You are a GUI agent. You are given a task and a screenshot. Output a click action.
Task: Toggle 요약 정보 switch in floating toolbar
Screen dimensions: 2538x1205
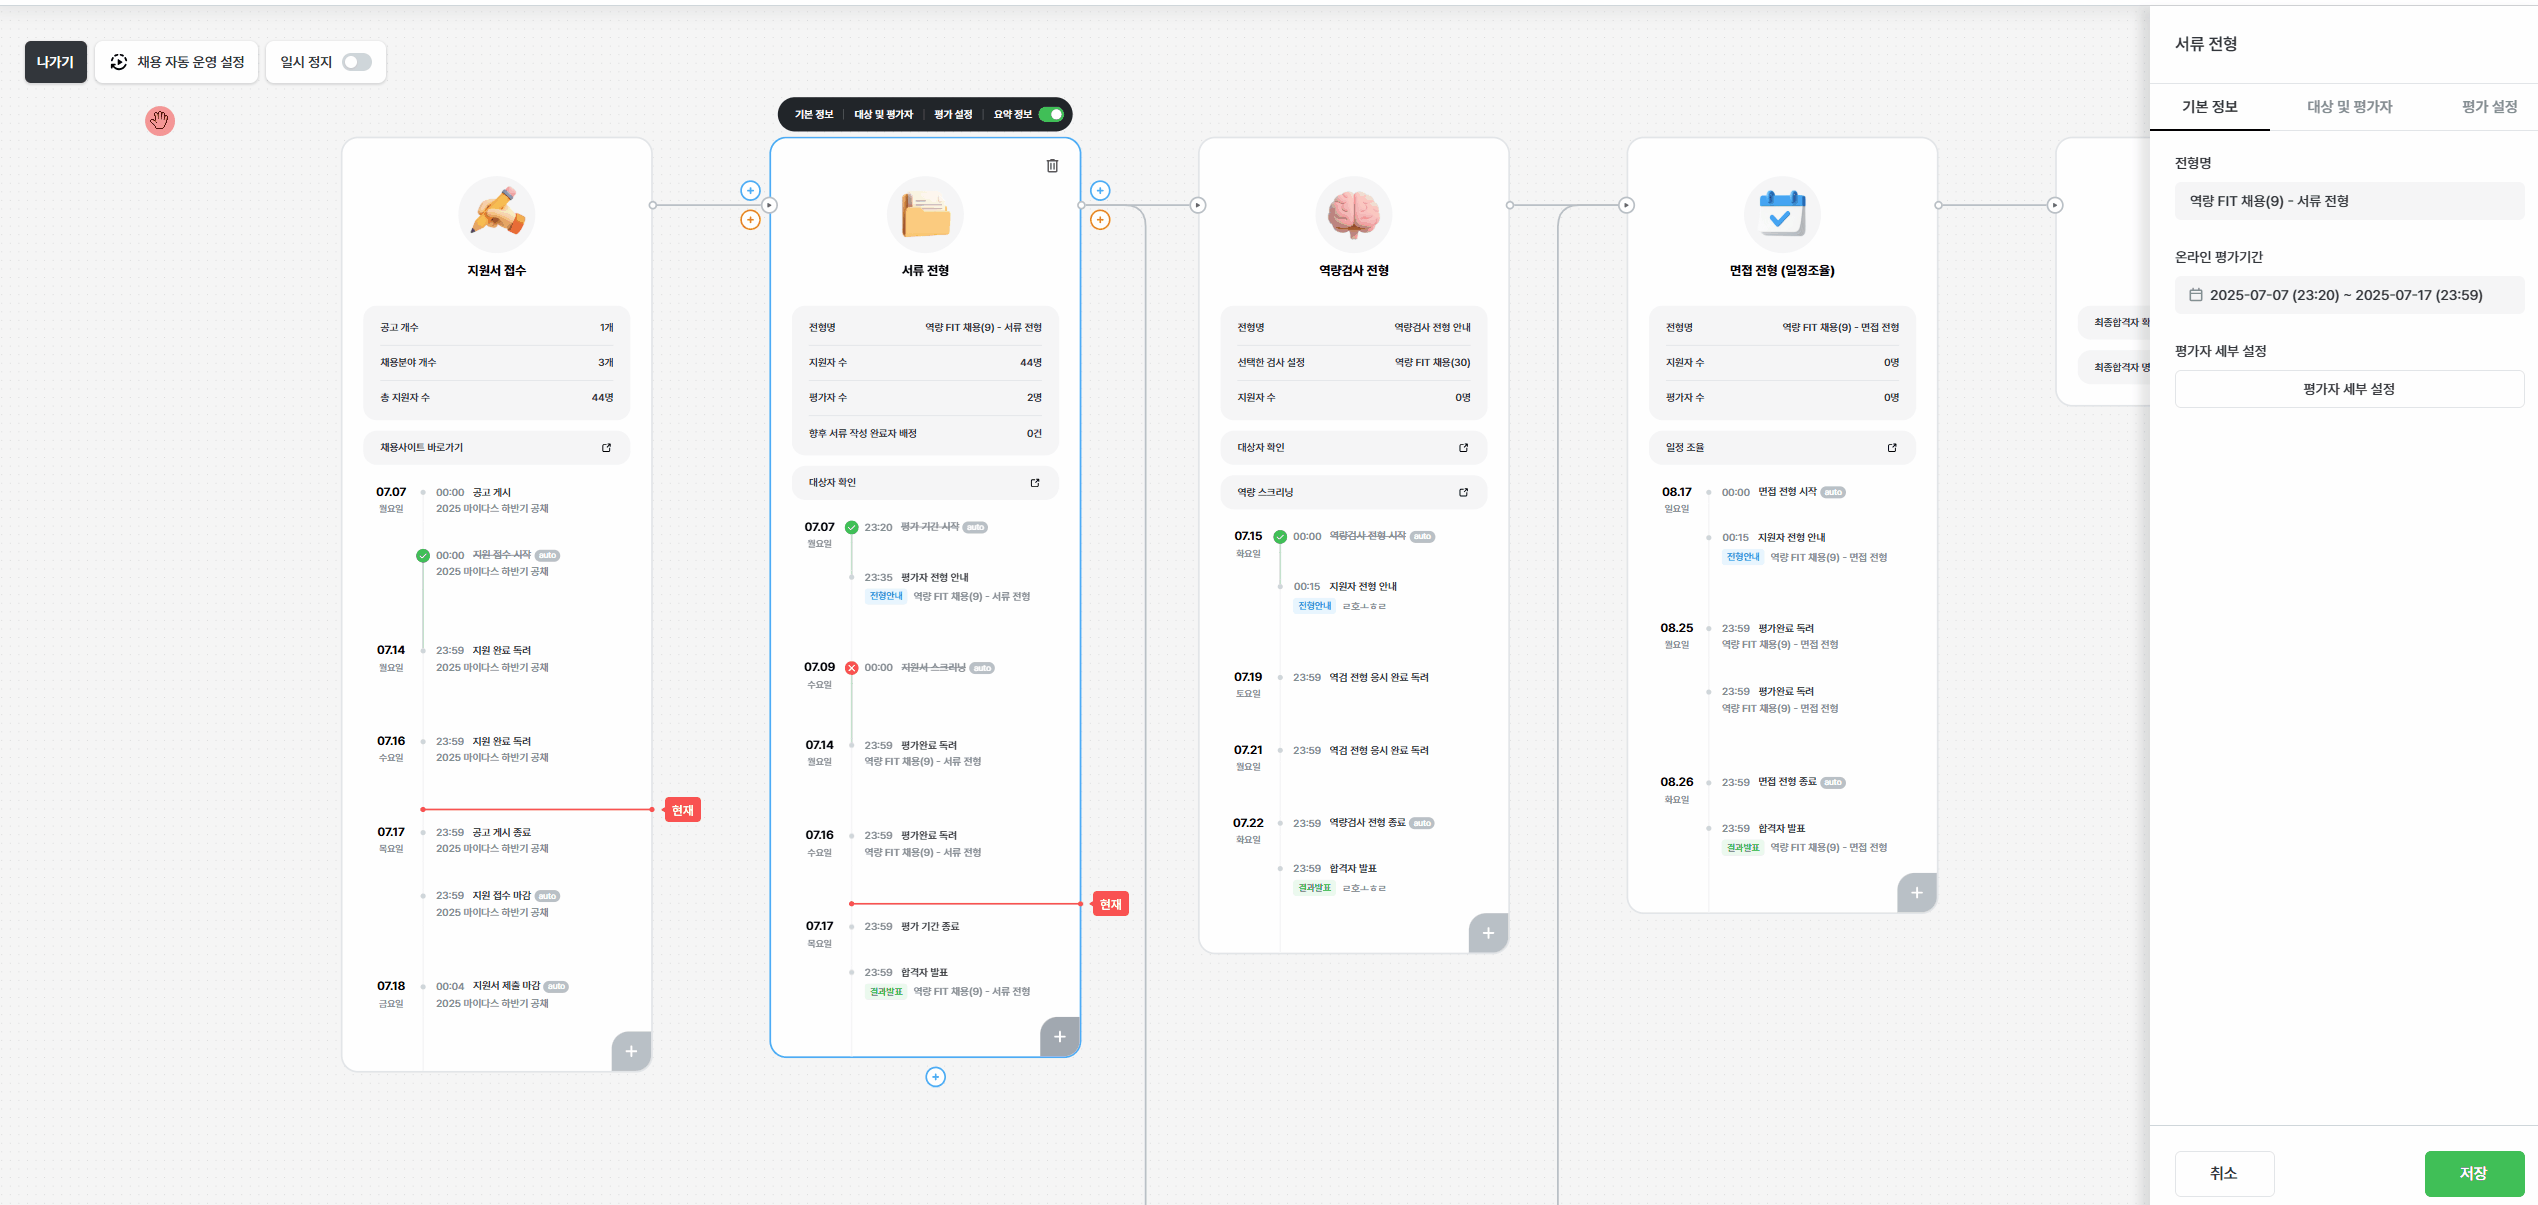[x=1051, y=114]
